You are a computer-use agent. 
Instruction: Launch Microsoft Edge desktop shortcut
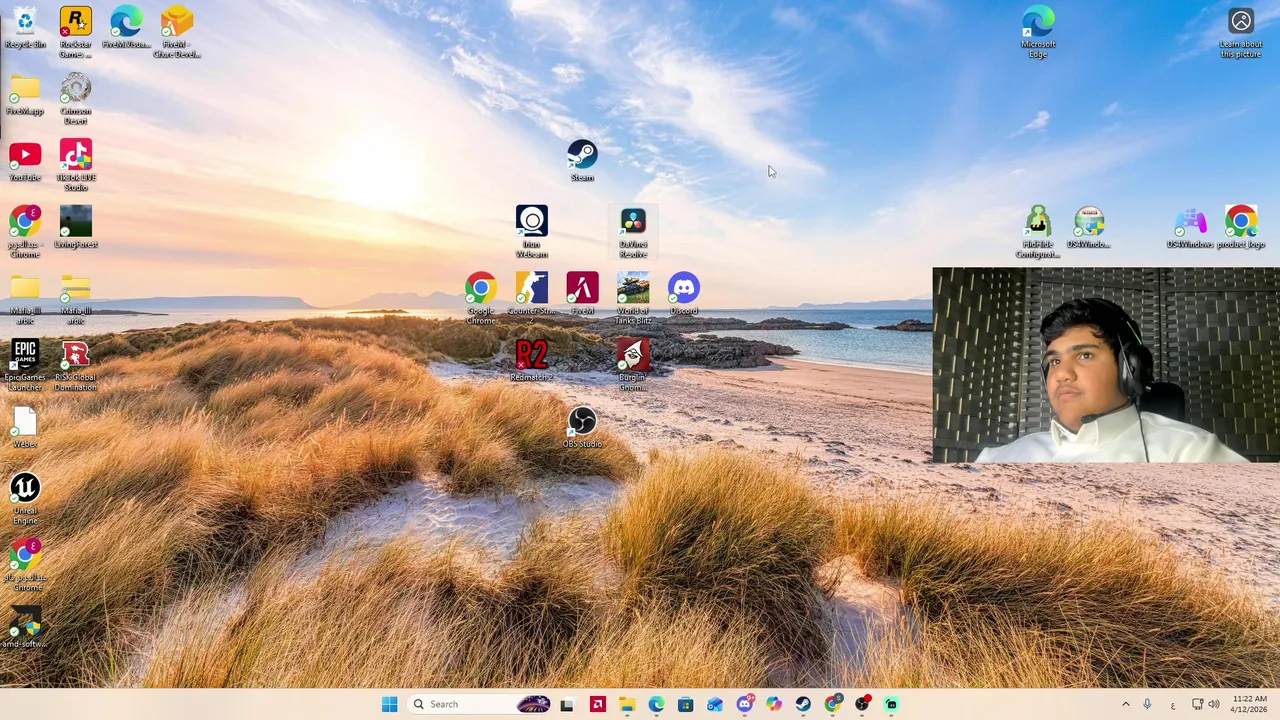point(1038,32)
